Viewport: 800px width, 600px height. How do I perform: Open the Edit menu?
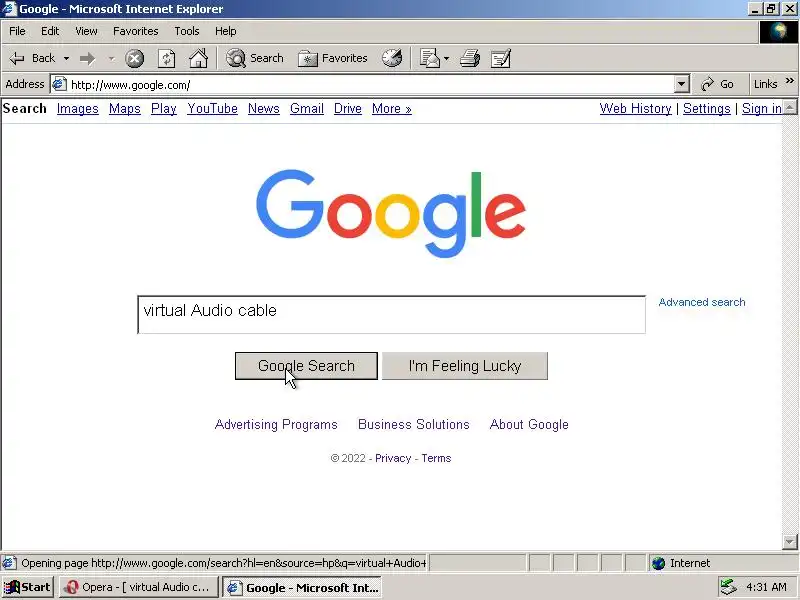[50, 31]
